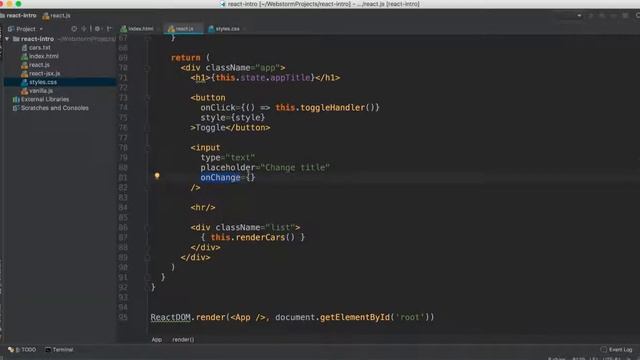Image resolution: width=640 pixels, height=360 pixels.
Task: Select vanilla.js in the project tree
Action: point(41,91)
